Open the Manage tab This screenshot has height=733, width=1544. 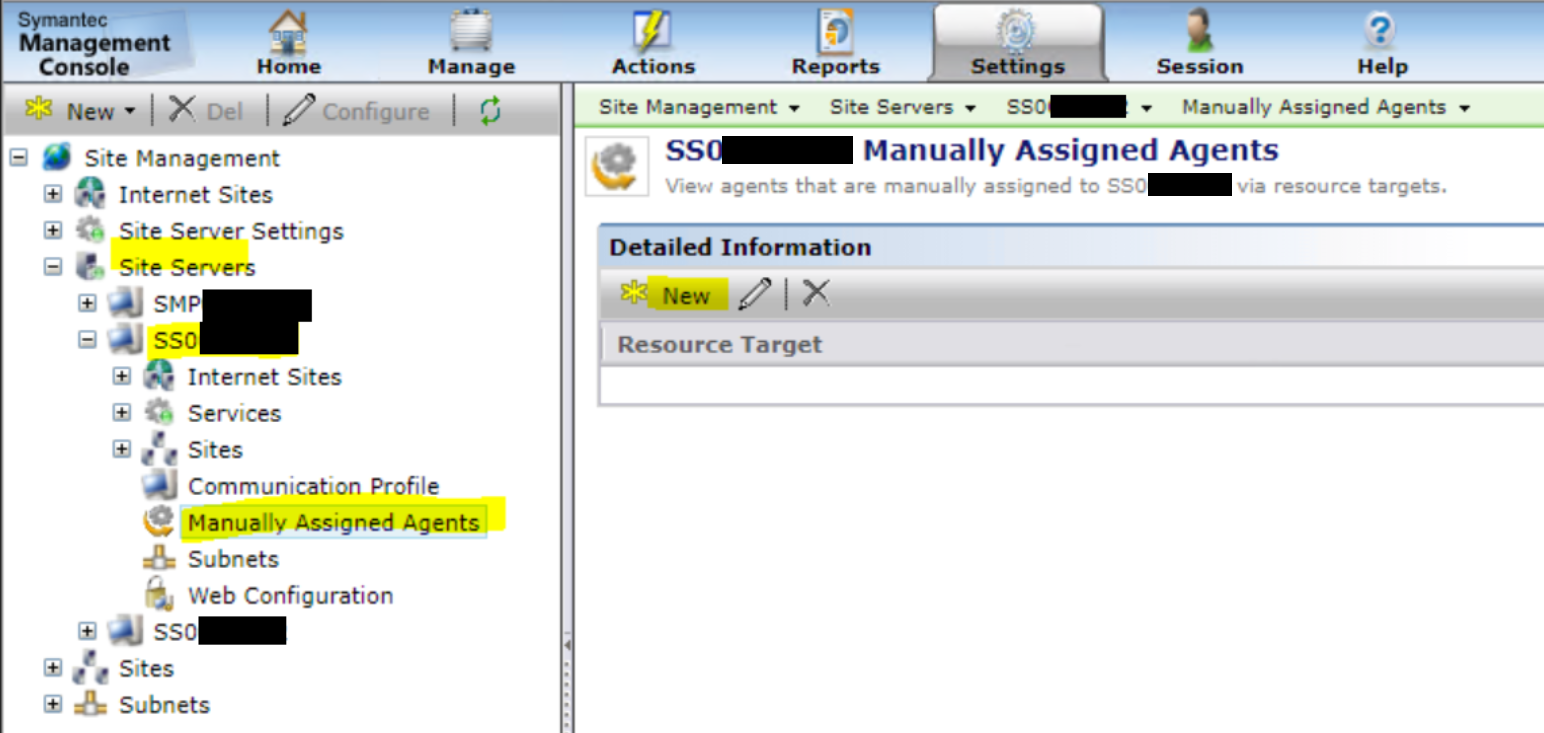click(x=471, y=42)
